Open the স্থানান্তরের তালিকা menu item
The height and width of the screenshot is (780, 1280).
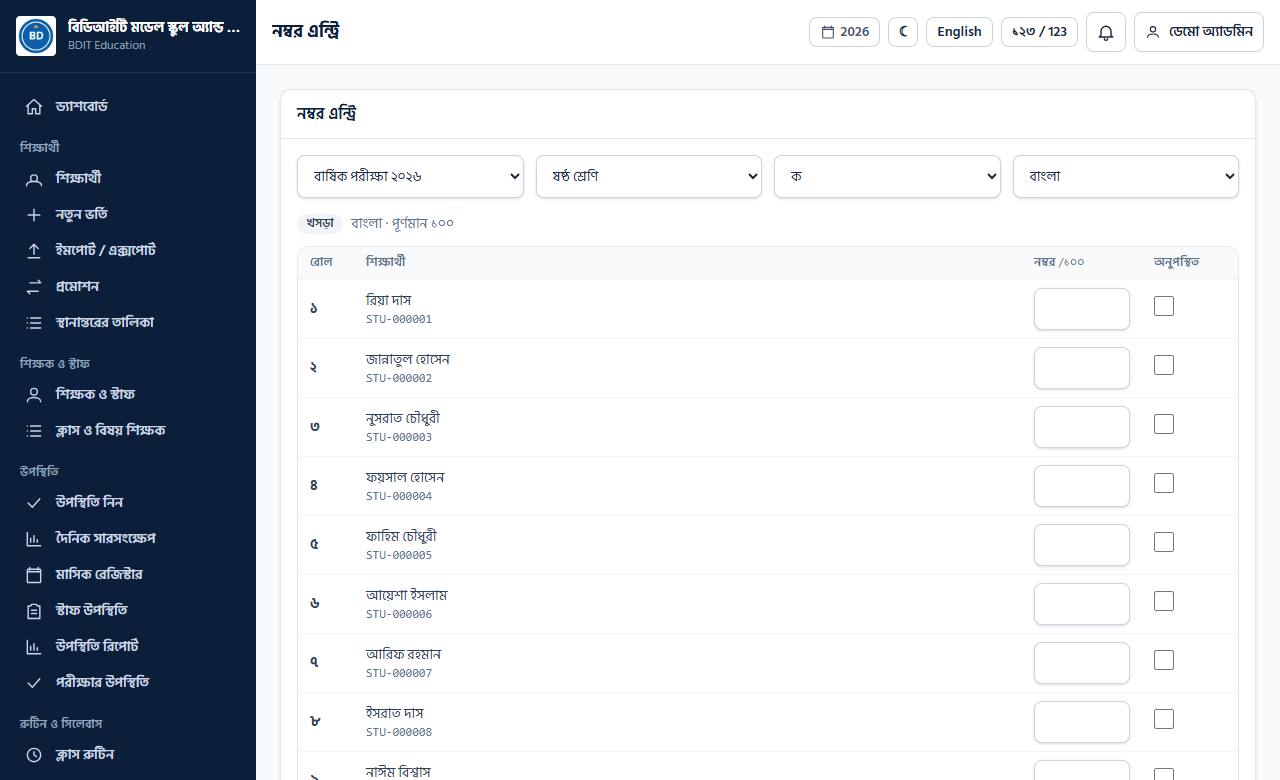[x=128, y=322]
